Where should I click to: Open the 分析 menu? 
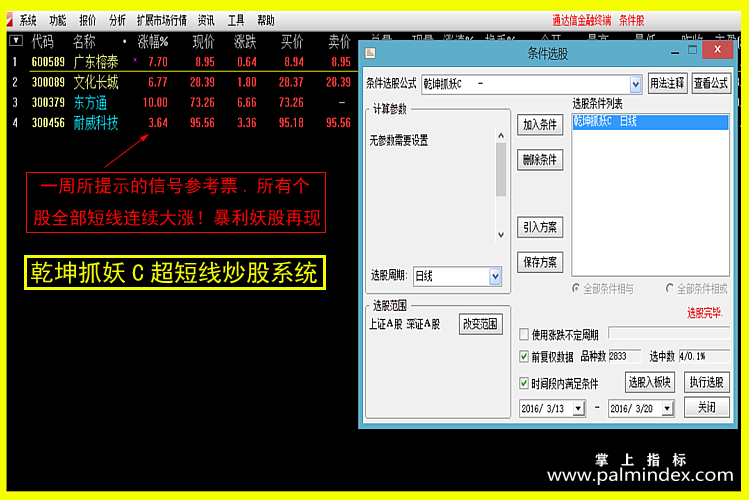click(117, 21)
